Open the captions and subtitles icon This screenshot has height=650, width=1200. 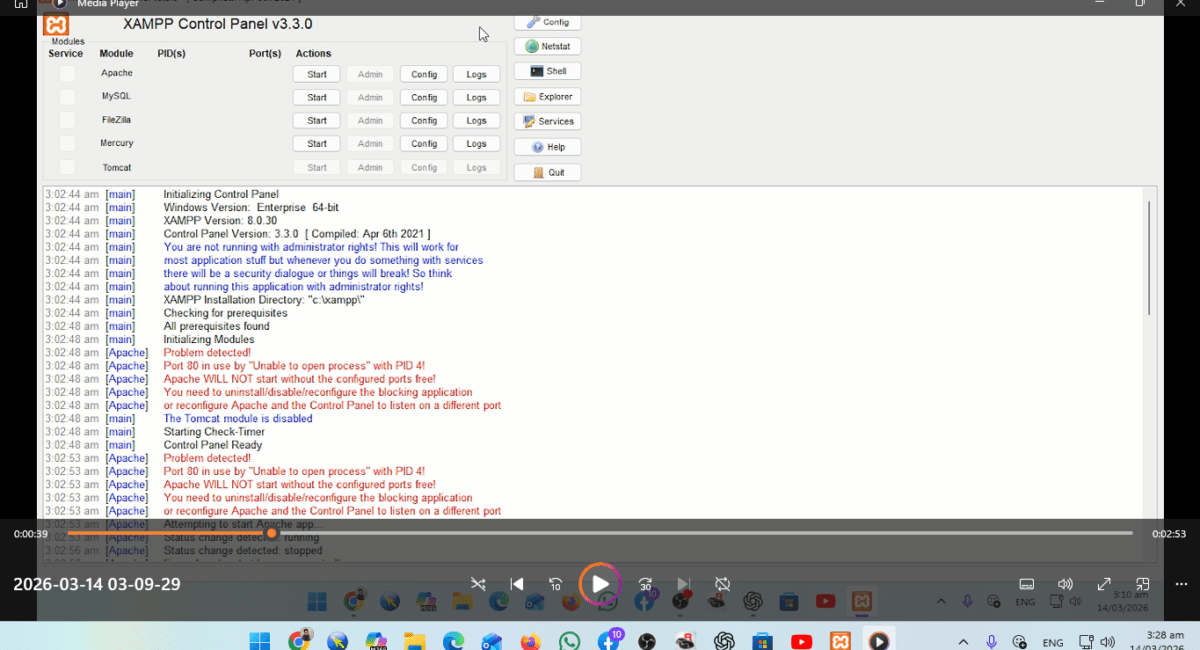coord(1026,584)
